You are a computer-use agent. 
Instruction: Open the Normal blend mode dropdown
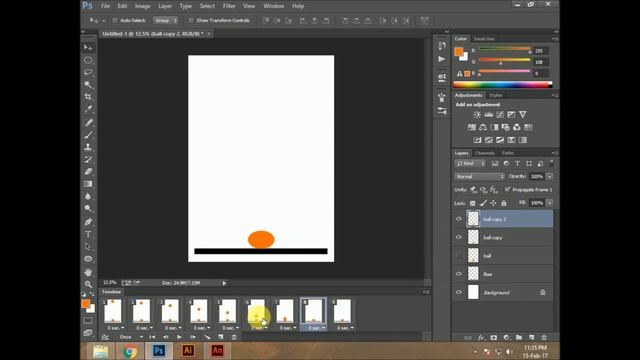[x=480, y=176]
